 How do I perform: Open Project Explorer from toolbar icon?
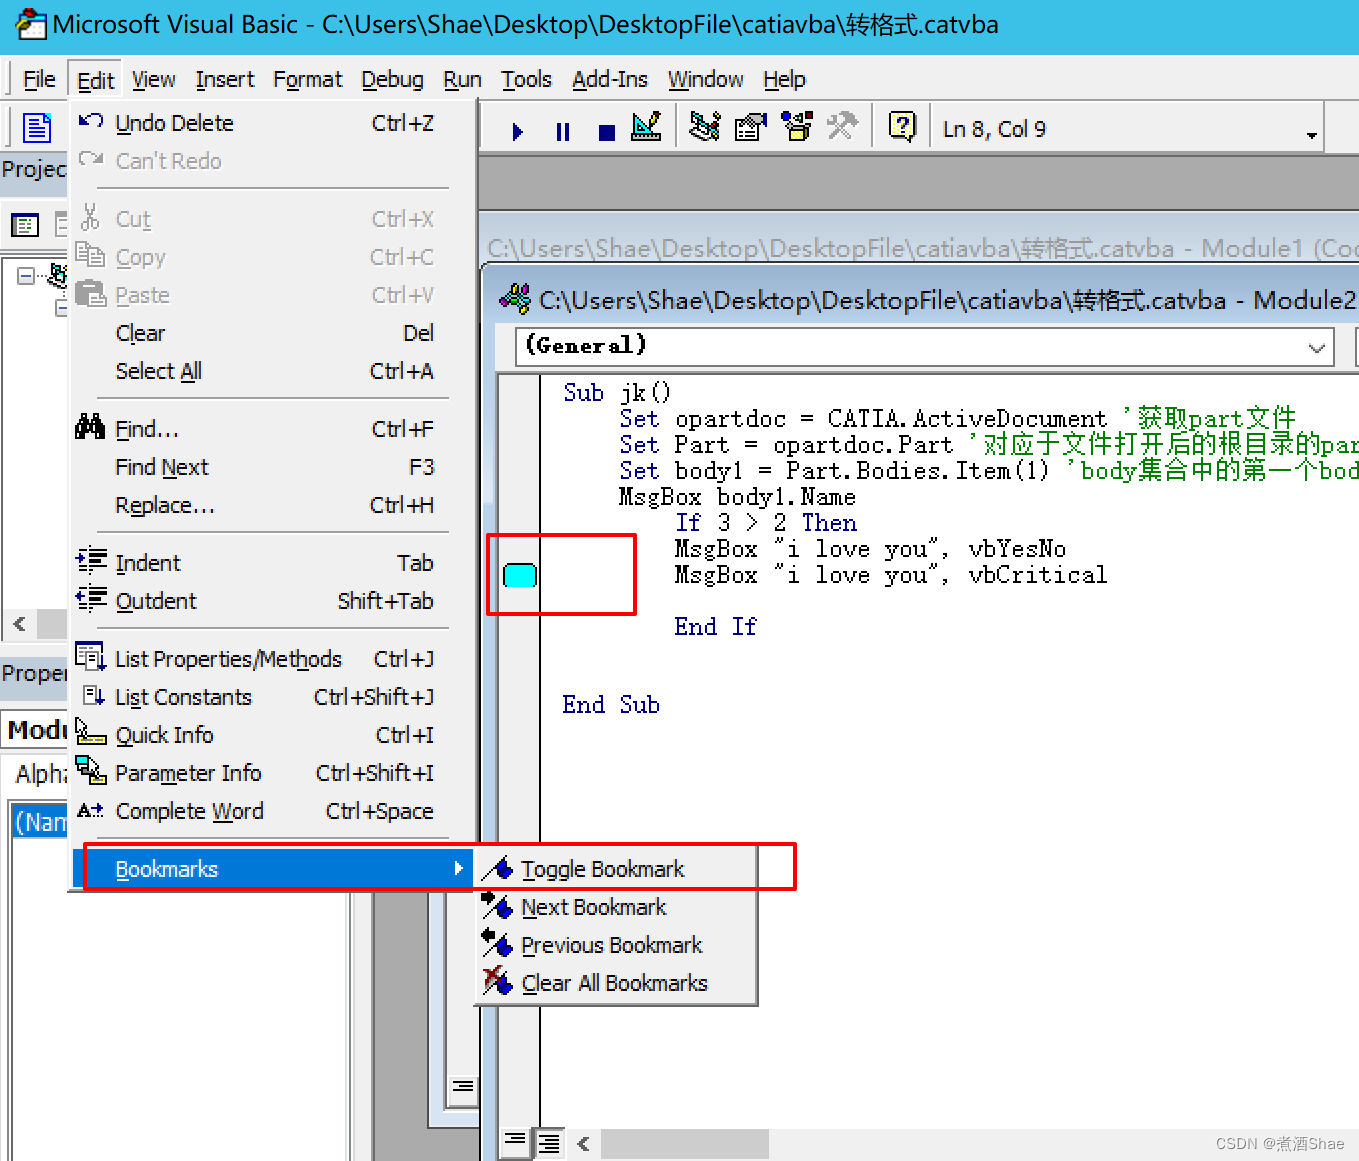(705, 127)
